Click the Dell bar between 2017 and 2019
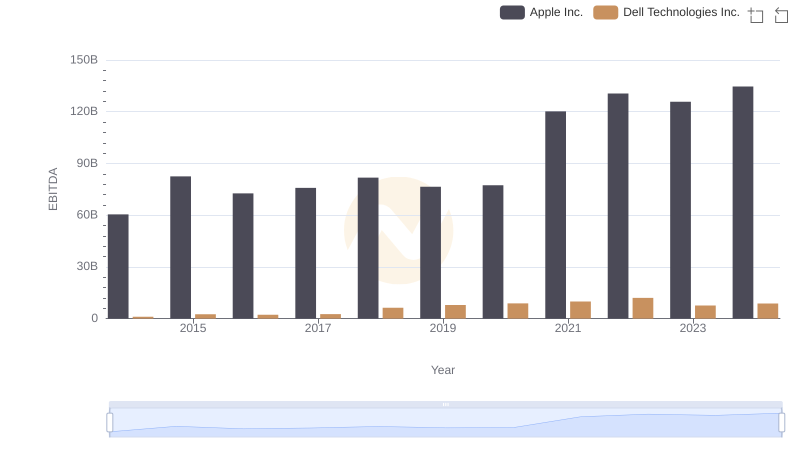 coord(393,313)
